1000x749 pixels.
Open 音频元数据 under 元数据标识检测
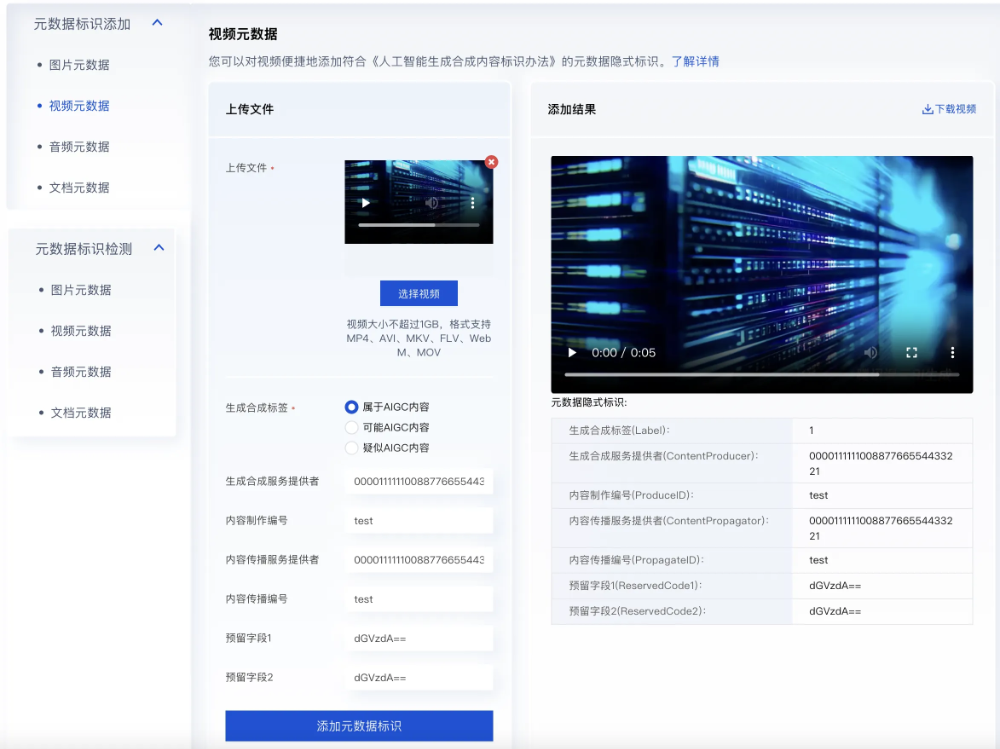(81, 372)
